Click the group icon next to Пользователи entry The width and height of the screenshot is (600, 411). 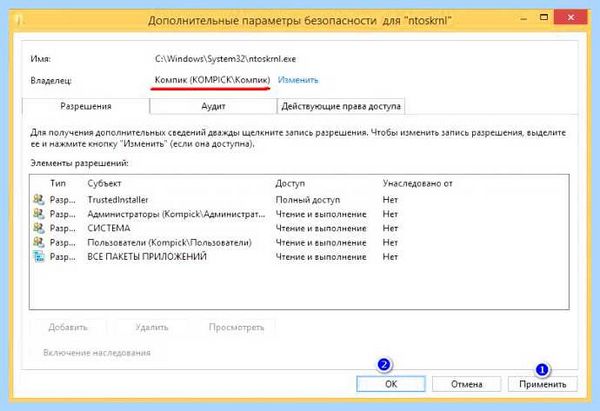click(x=39, y=242)
